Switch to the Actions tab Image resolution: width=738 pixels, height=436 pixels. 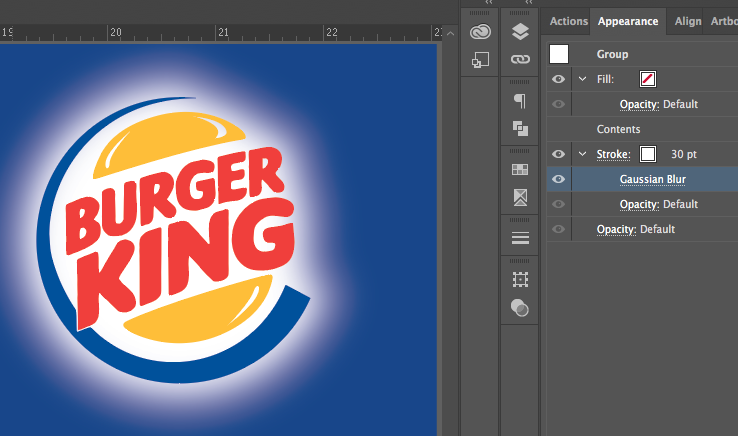569,21
